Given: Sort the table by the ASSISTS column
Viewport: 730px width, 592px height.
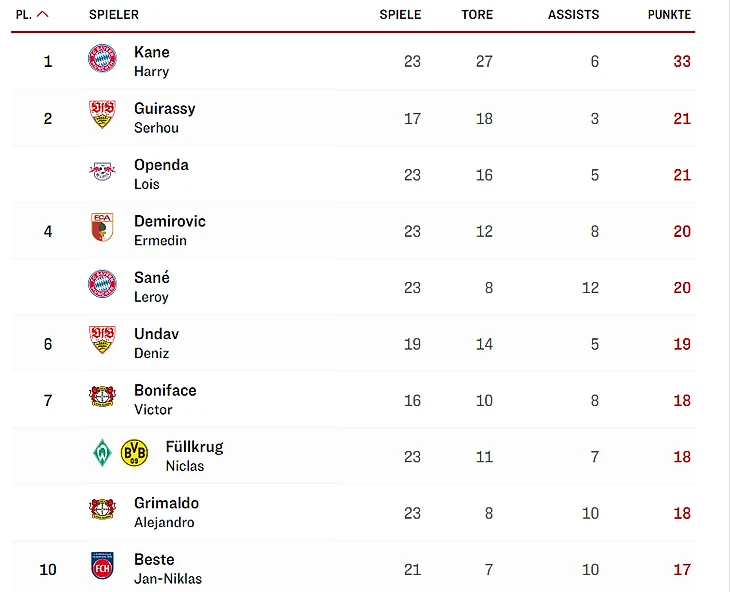Looking at the screenshot, I should (573, 15).
